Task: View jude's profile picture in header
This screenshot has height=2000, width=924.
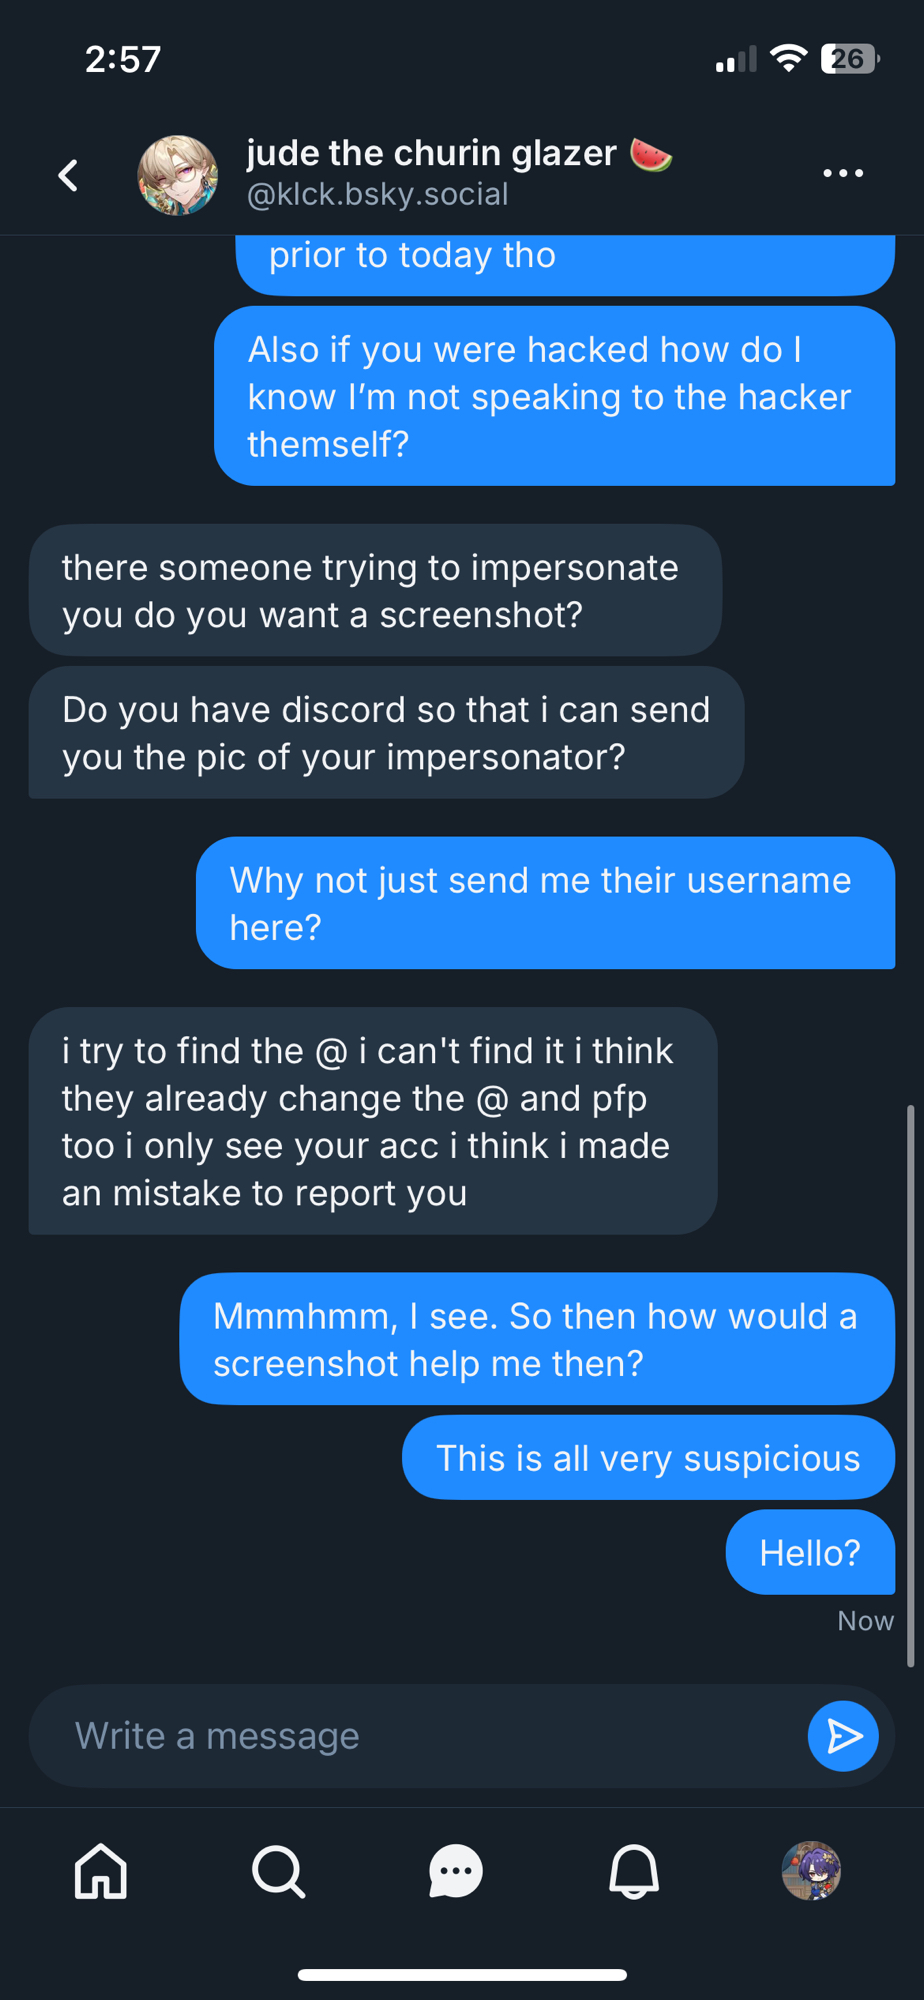Action: tap(177, 176)
